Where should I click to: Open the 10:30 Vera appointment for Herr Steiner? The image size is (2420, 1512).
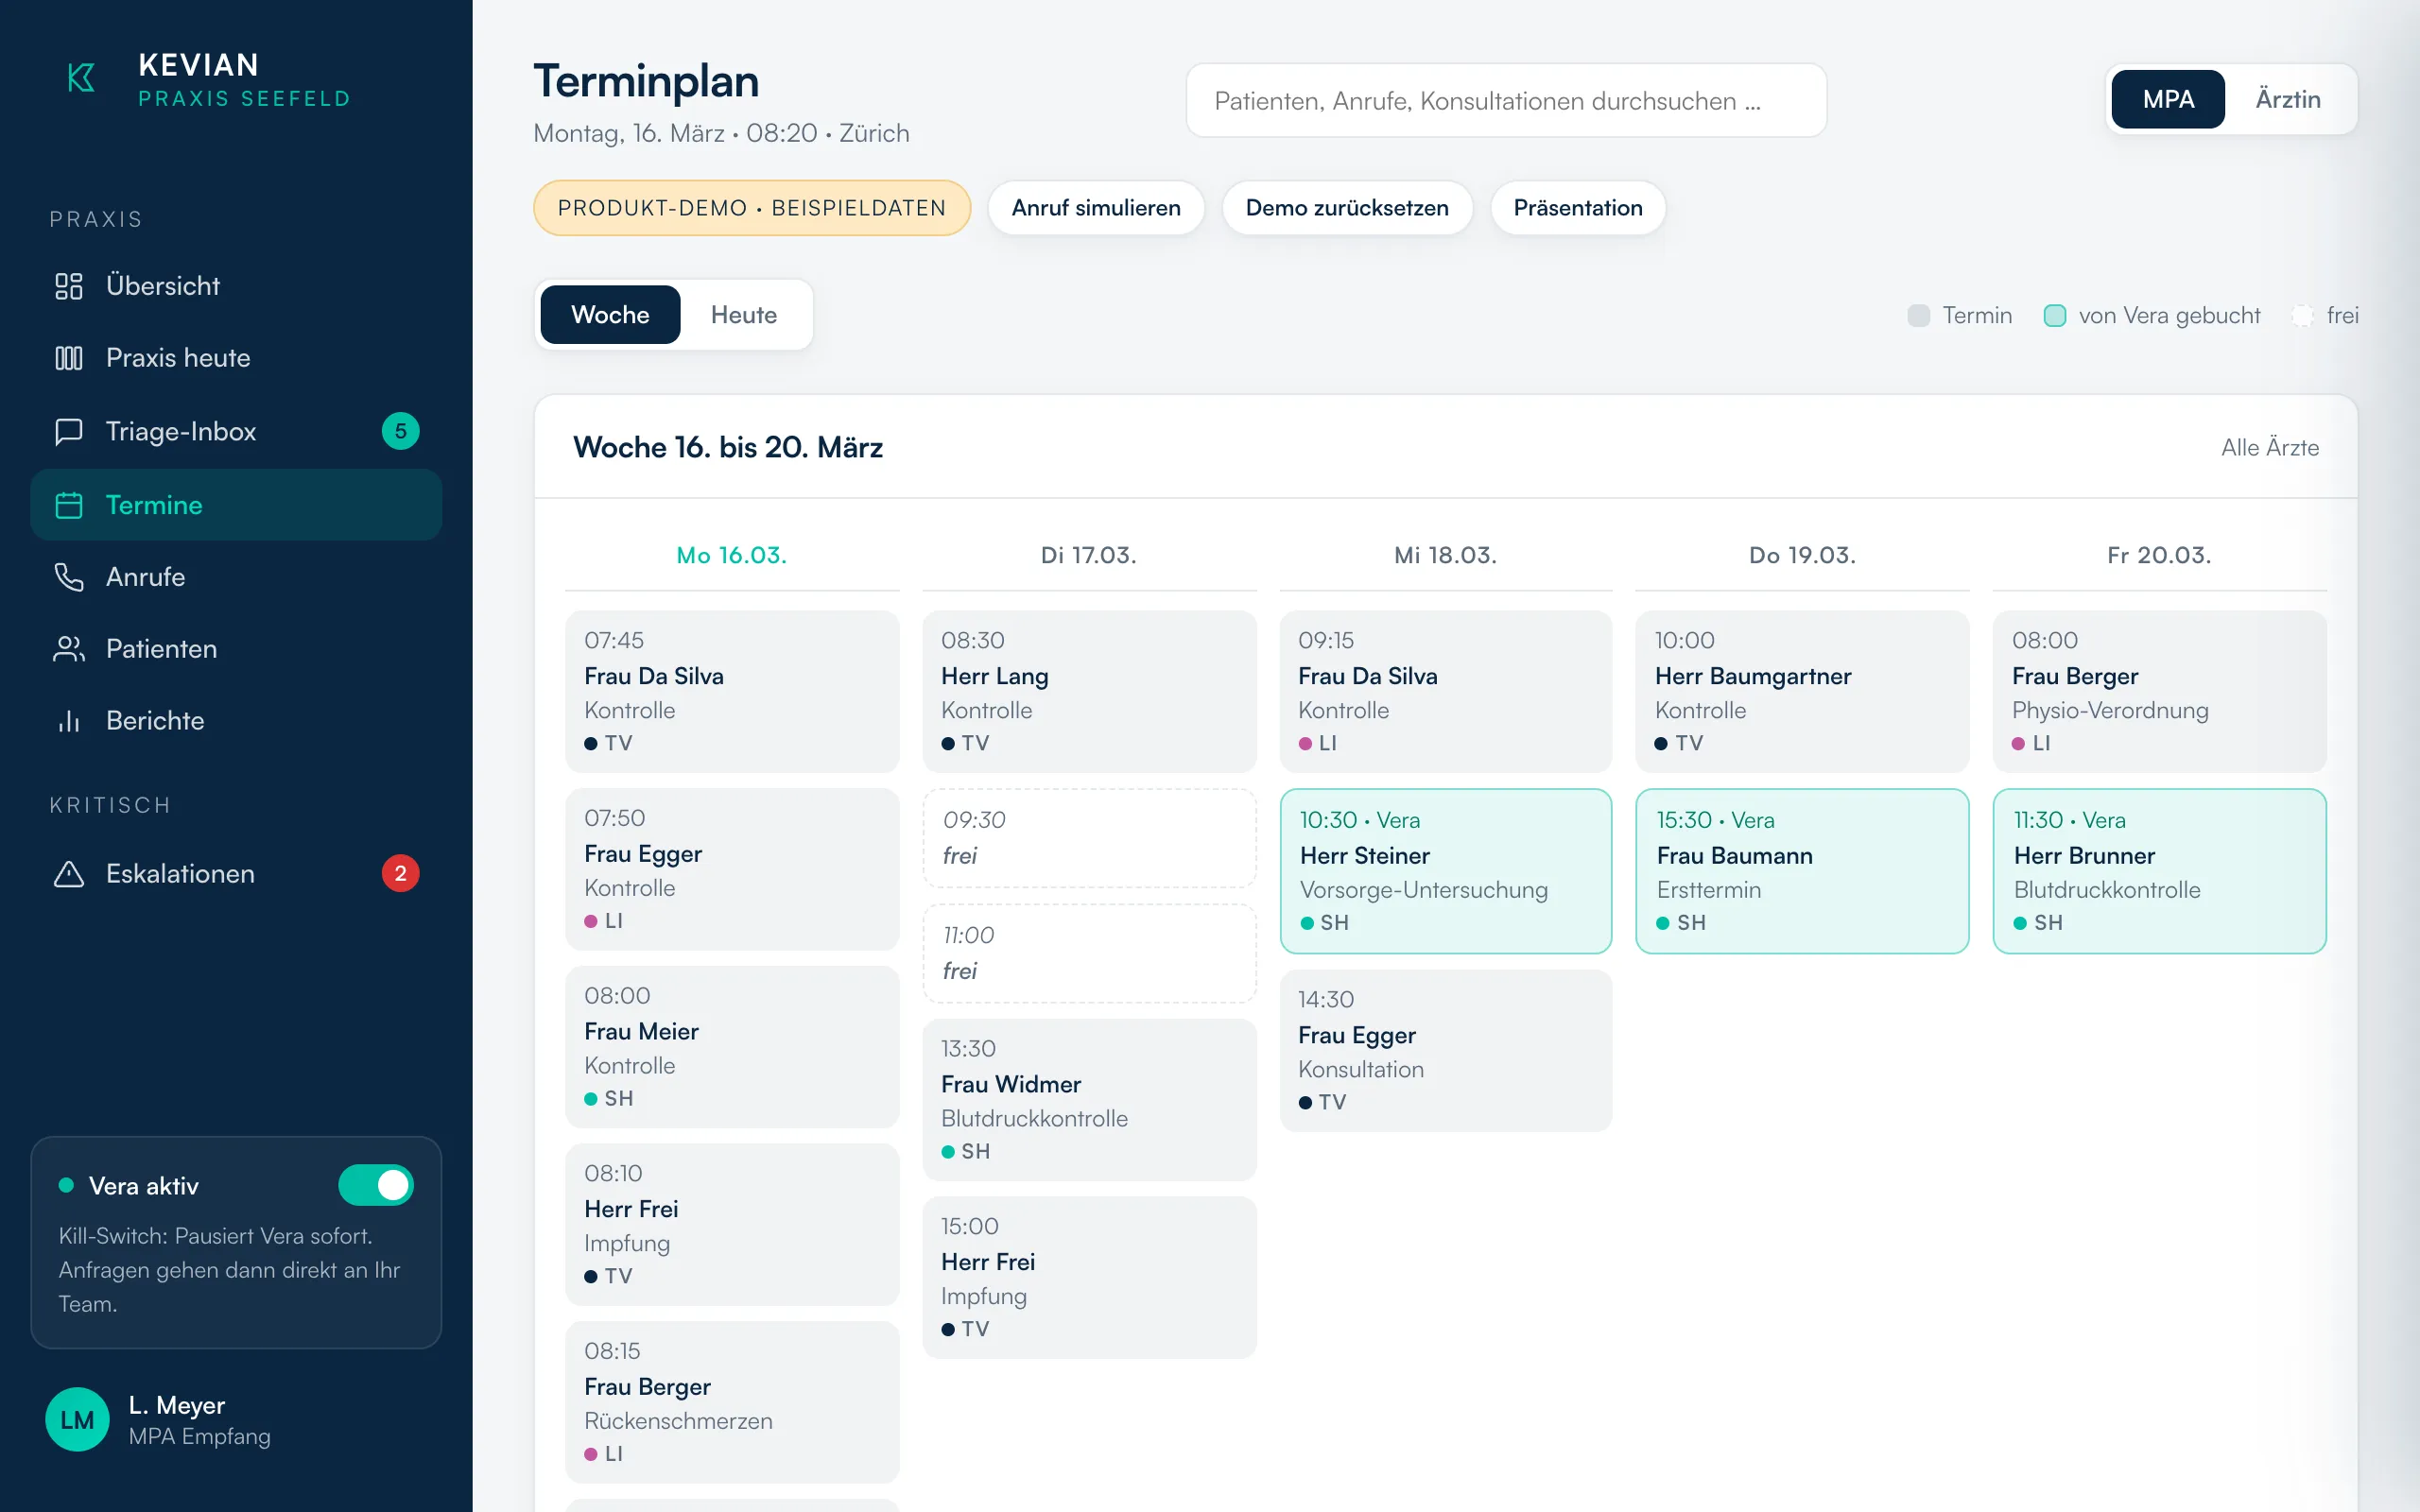click(x=1446, y=871)
